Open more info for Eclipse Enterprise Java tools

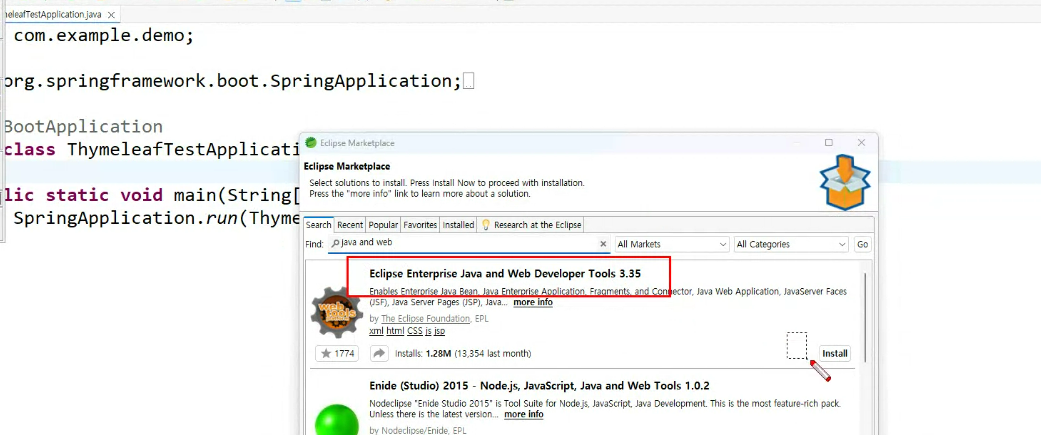click(x=532, y=302)
